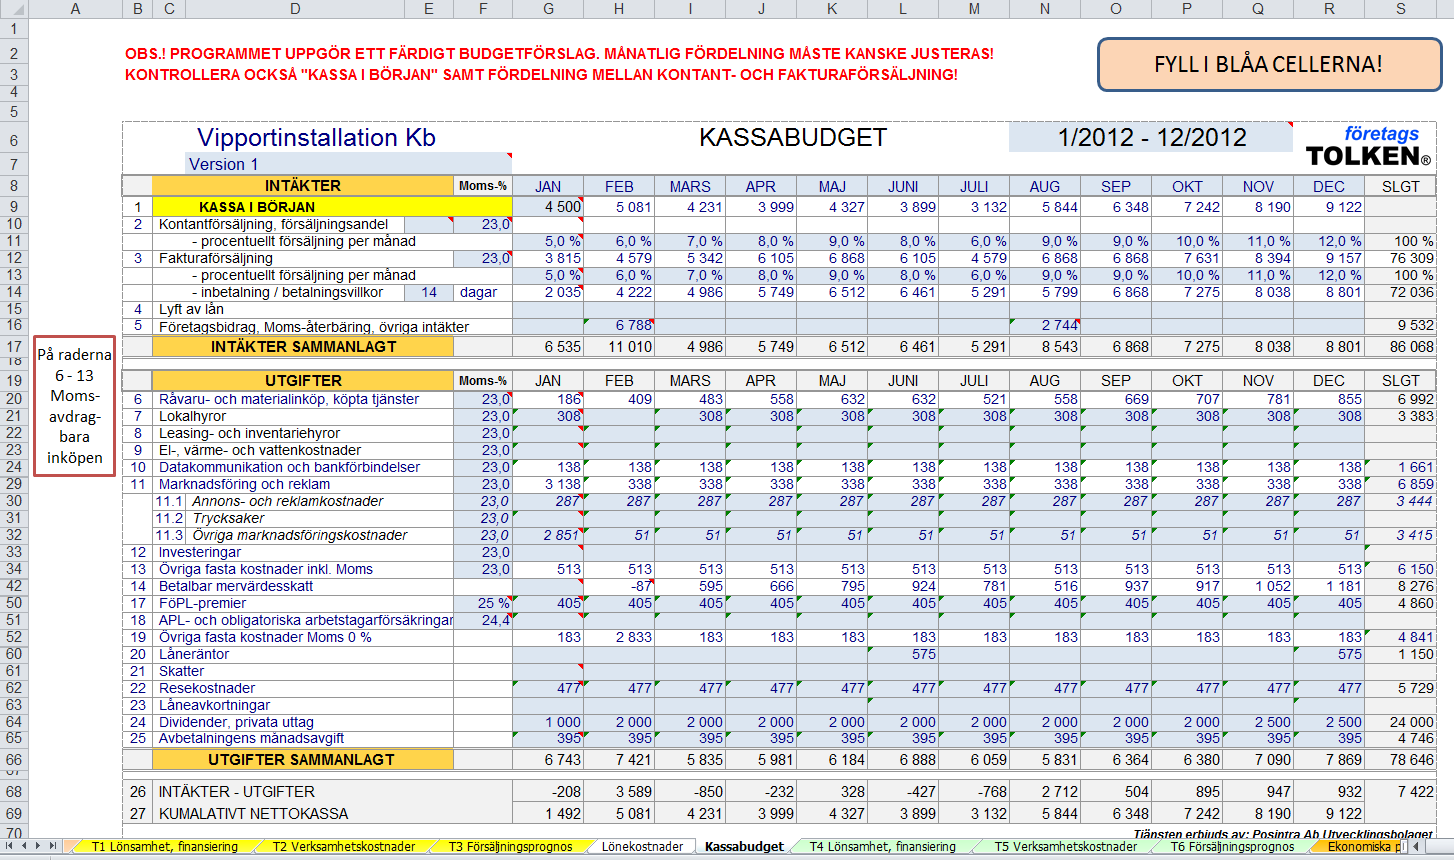This screenshot has width=1454, height=860.
Task: Click Övriga fasta kostnader Moms 0 % FEB 2 833
Action: [619, 637]
